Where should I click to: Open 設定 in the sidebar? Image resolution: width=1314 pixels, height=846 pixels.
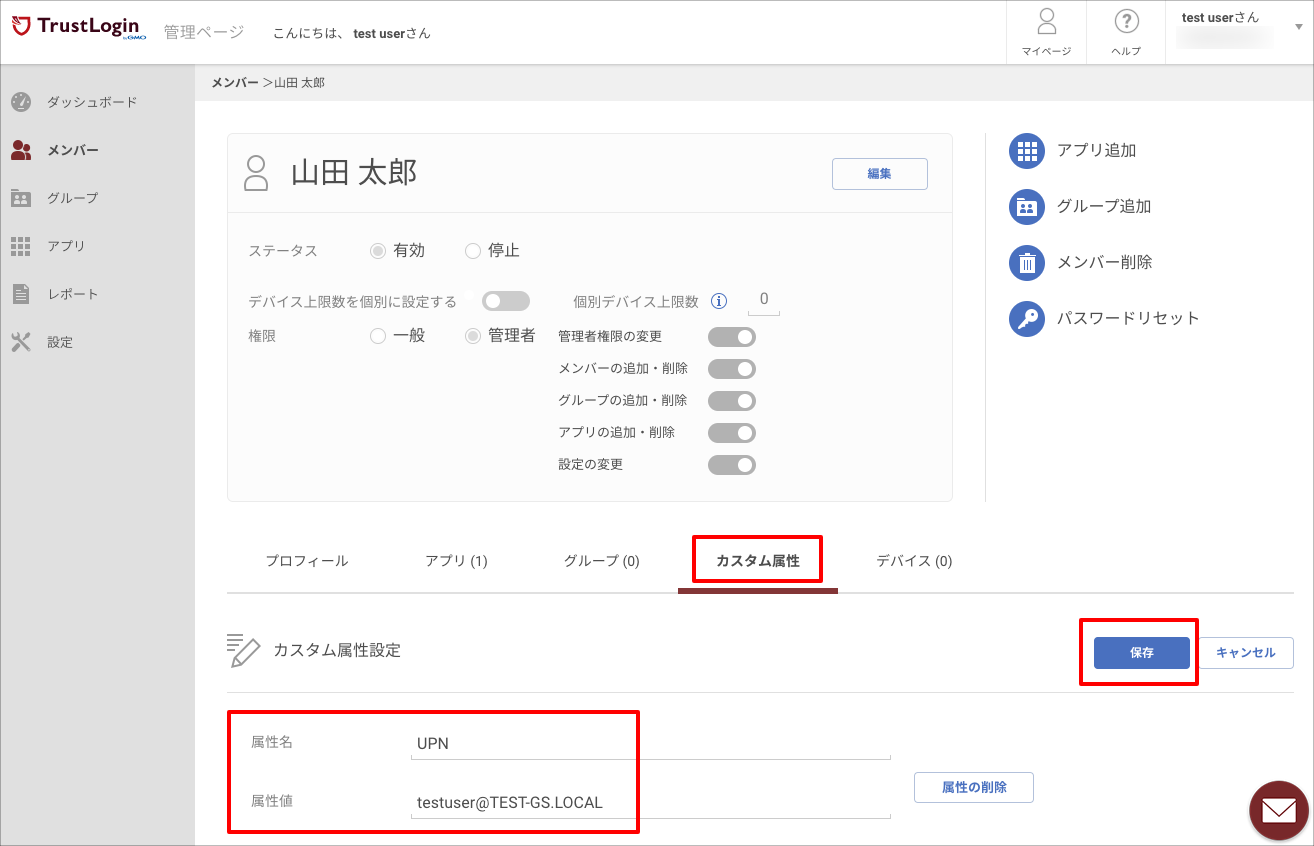tap(60, 342)
